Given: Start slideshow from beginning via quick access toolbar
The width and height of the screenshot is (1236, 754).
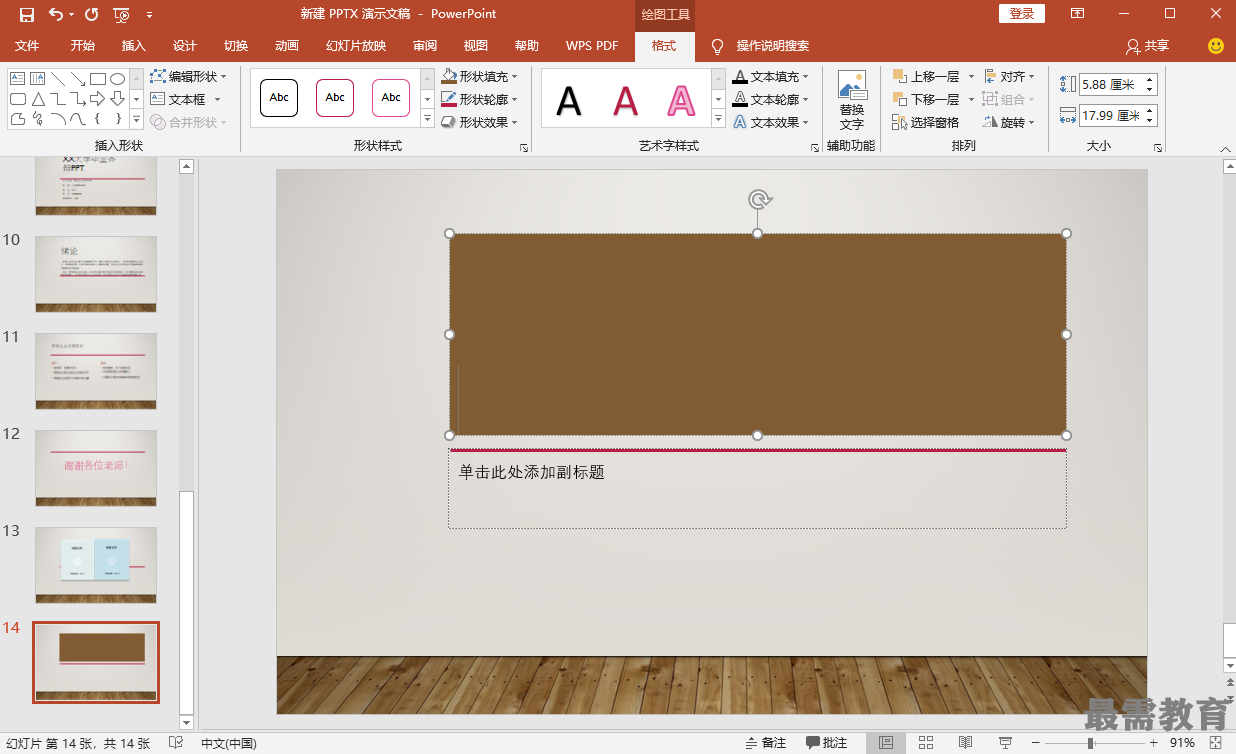Looking at the screenshot, I should pos(121,14).
